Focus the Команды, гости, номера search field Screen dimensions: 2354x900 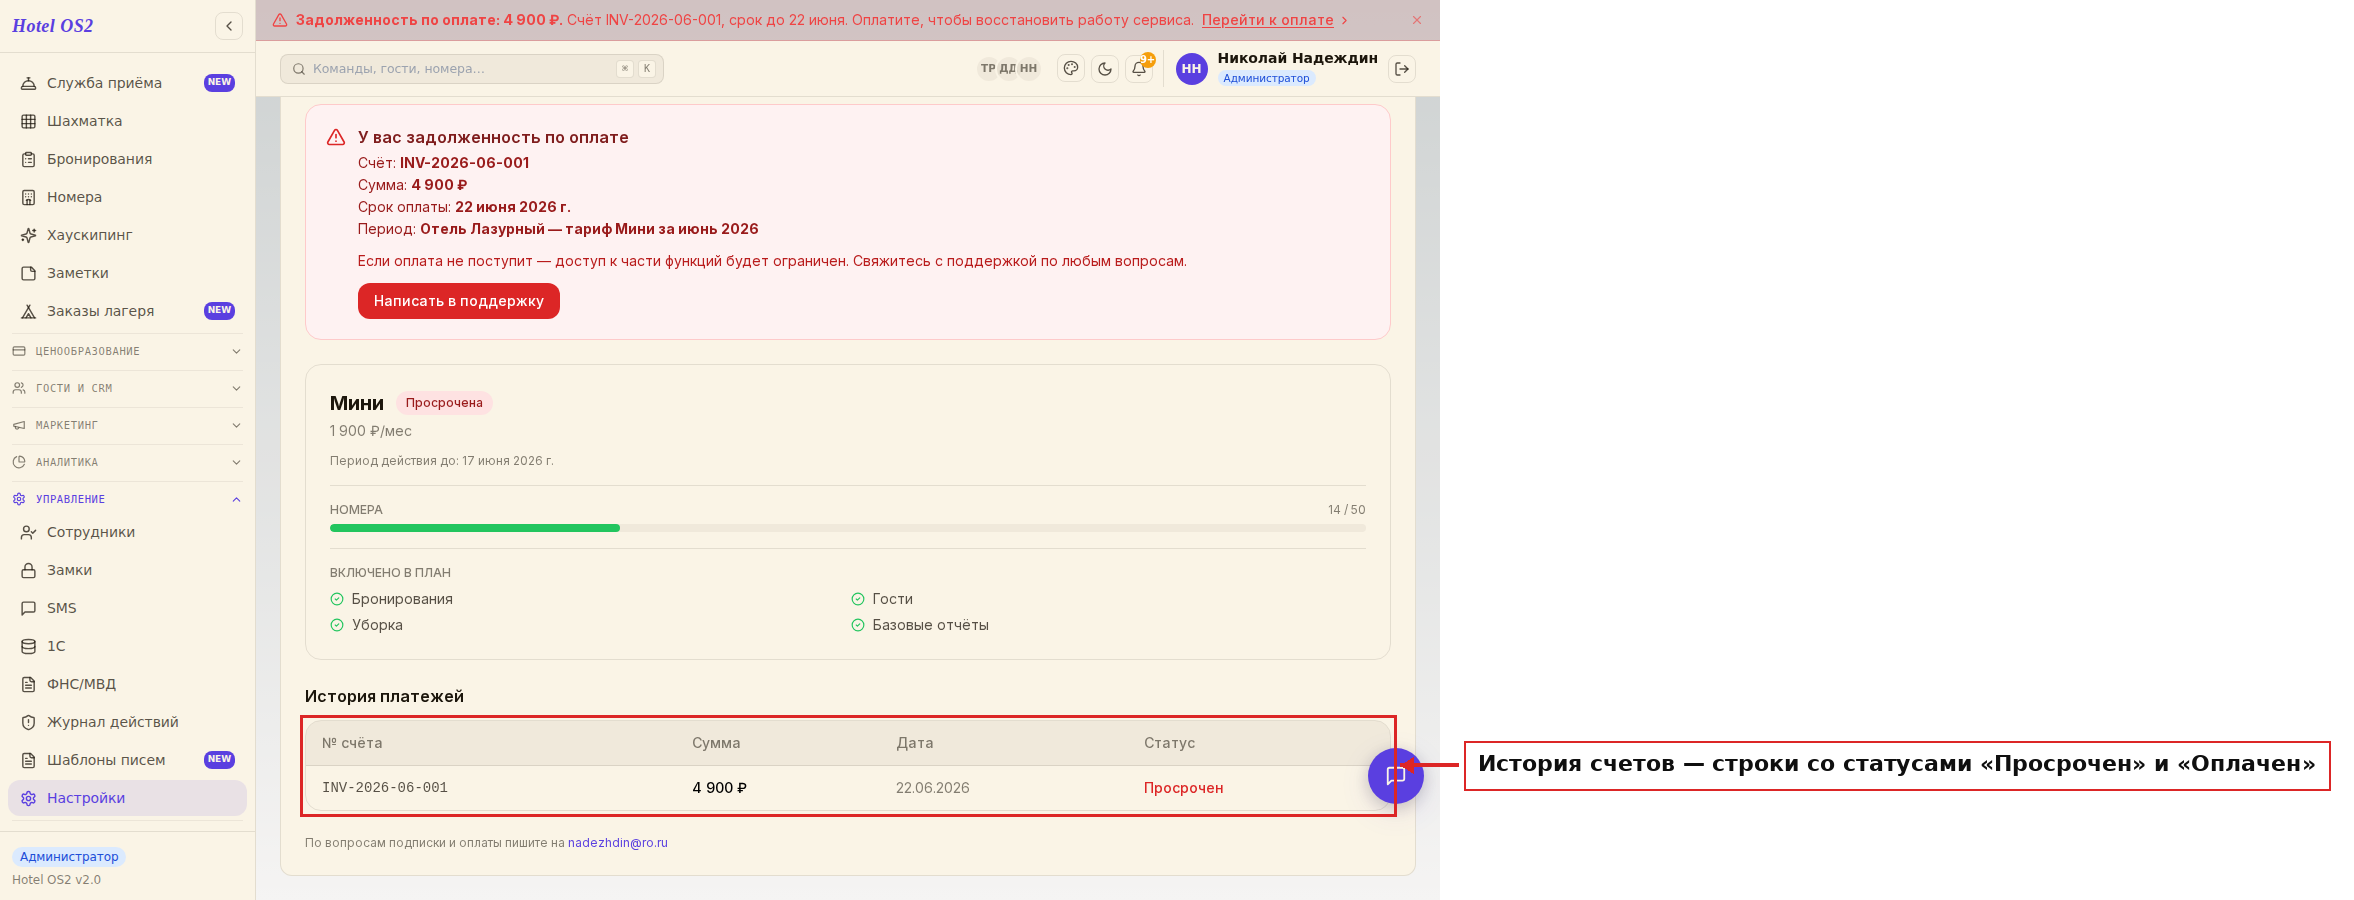(x=472, y=69)
